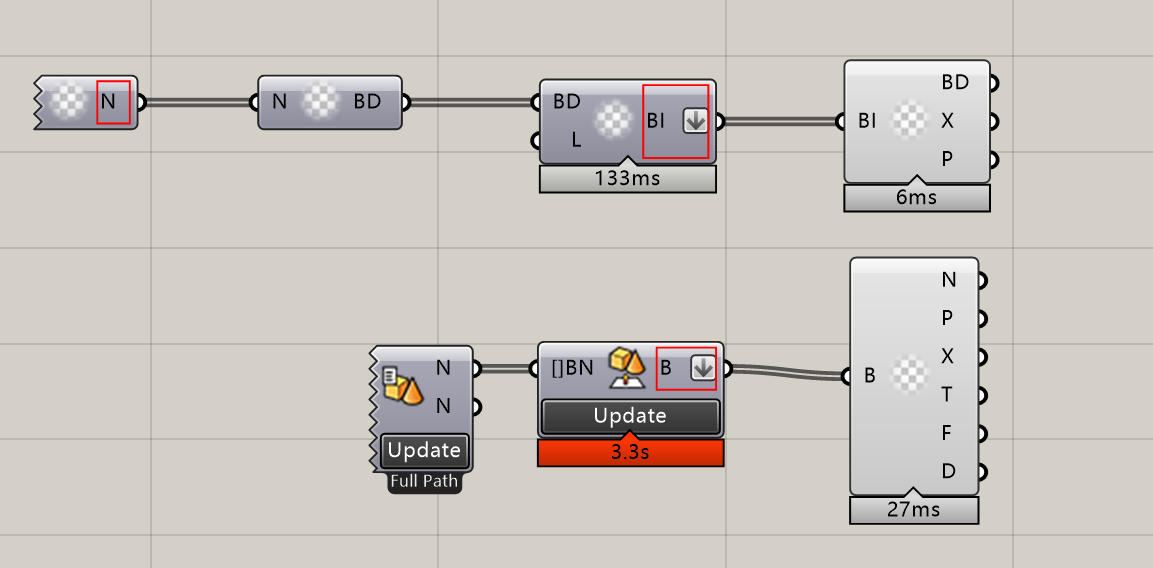
Task: Click the Full Path label
Action: pyautogui.click(x=424, y=483)
